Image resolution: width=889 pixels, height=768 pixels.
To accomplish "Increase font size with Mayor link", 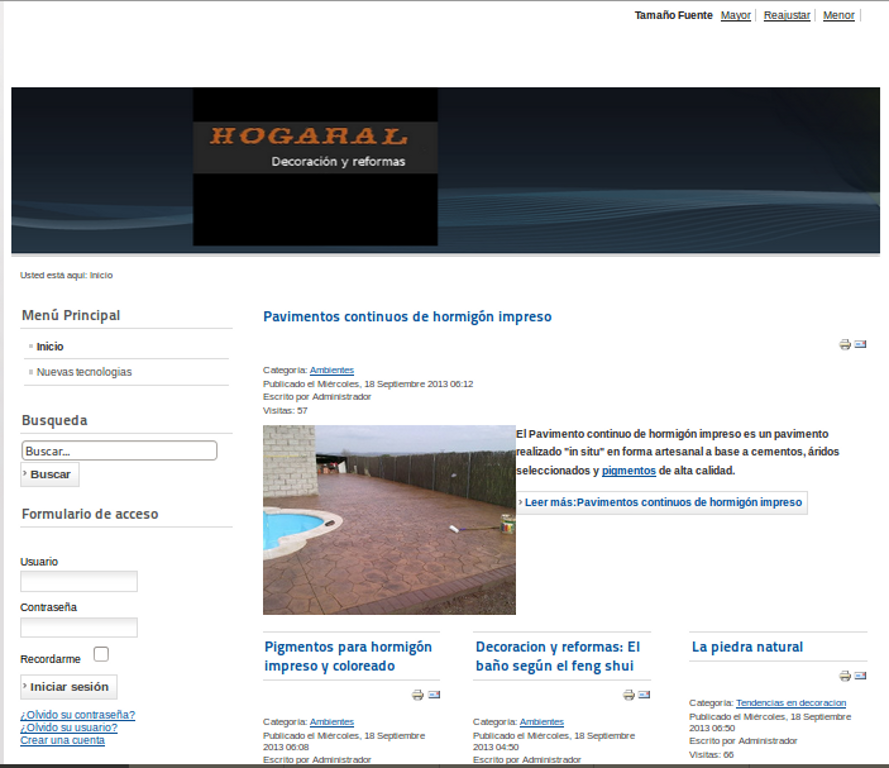I will tap(735, 15).
